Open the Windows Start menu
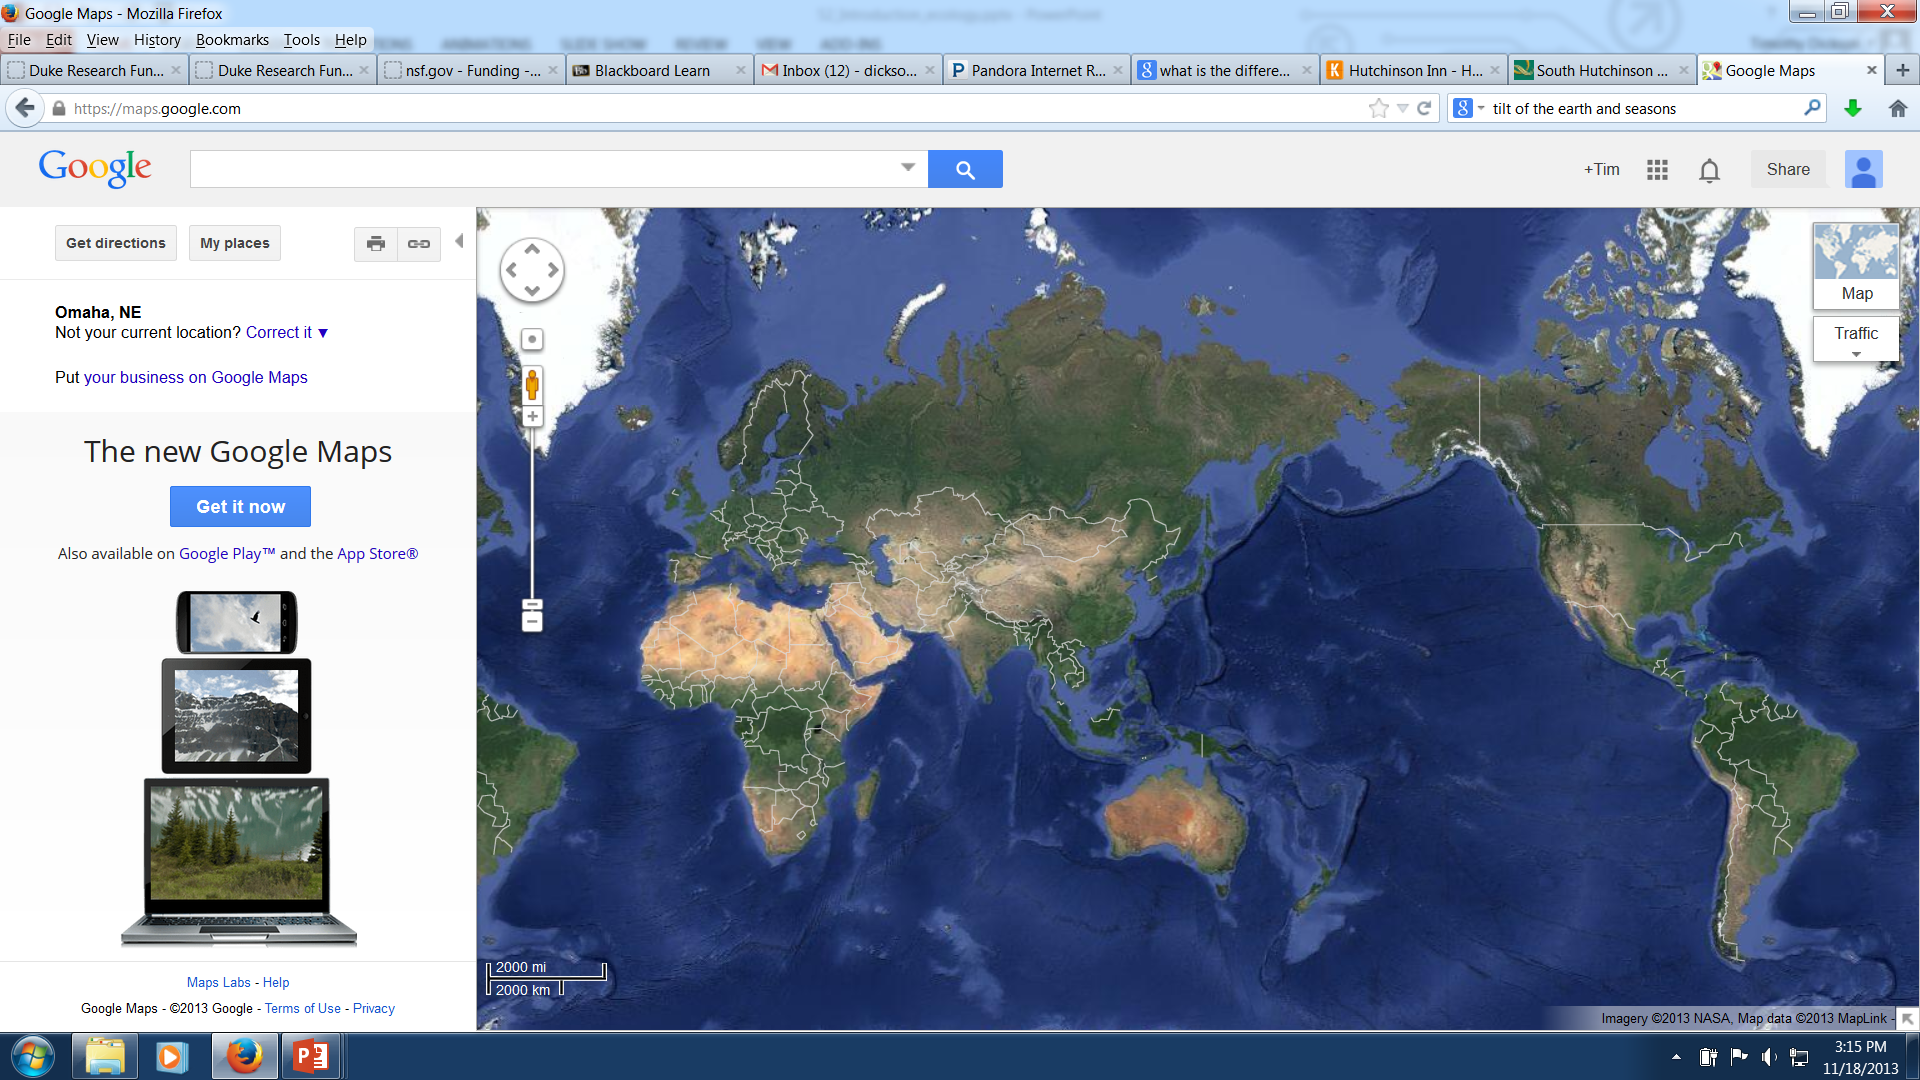 (x=32, y=1056)
